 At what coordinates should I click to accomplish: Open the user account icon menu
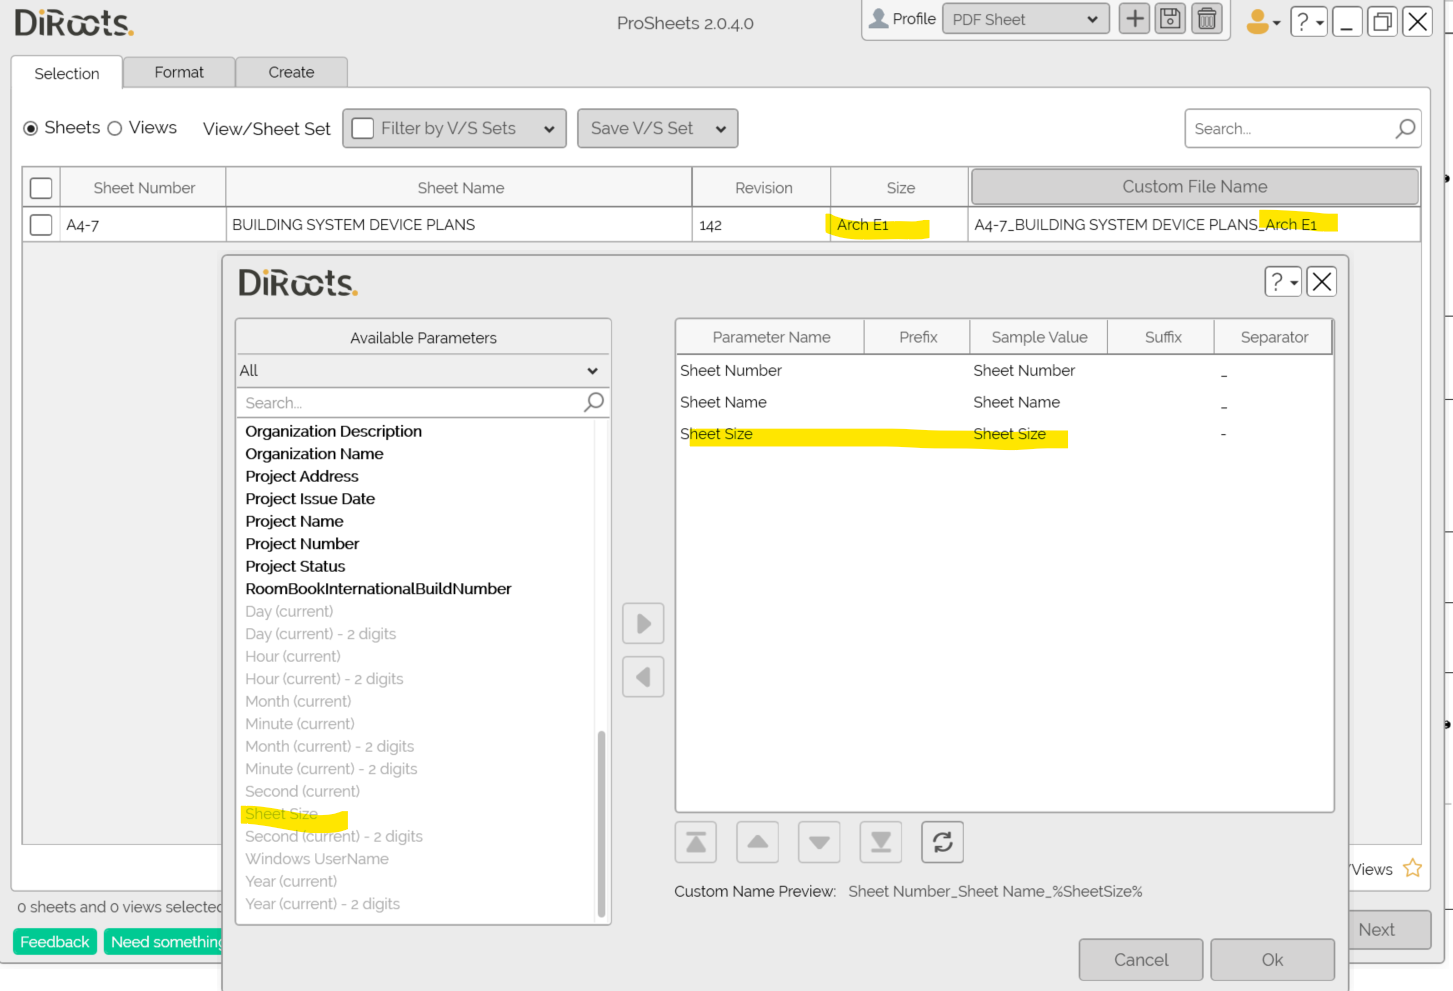point(1263,21)
